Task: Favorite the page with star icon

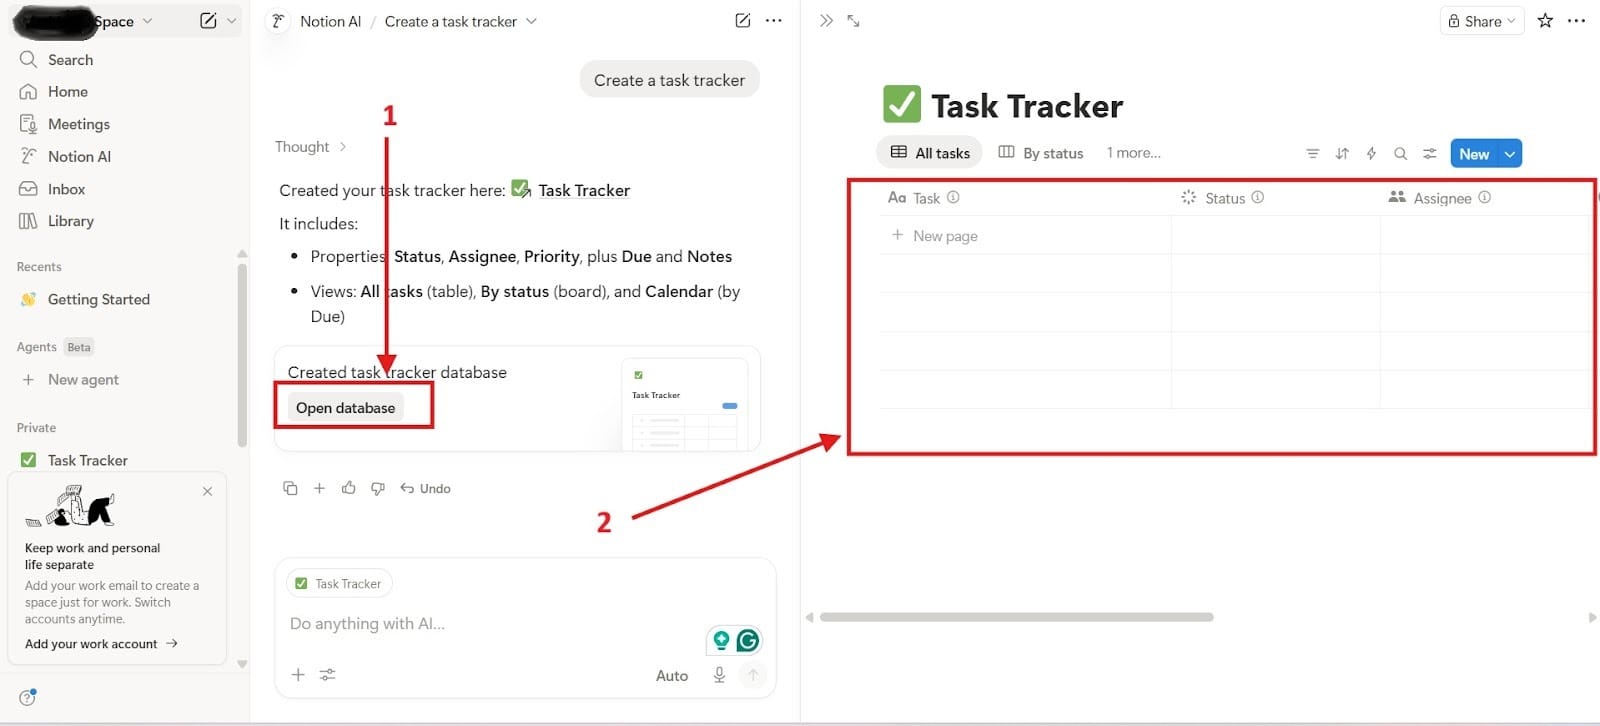Action: coord(1546,21)
